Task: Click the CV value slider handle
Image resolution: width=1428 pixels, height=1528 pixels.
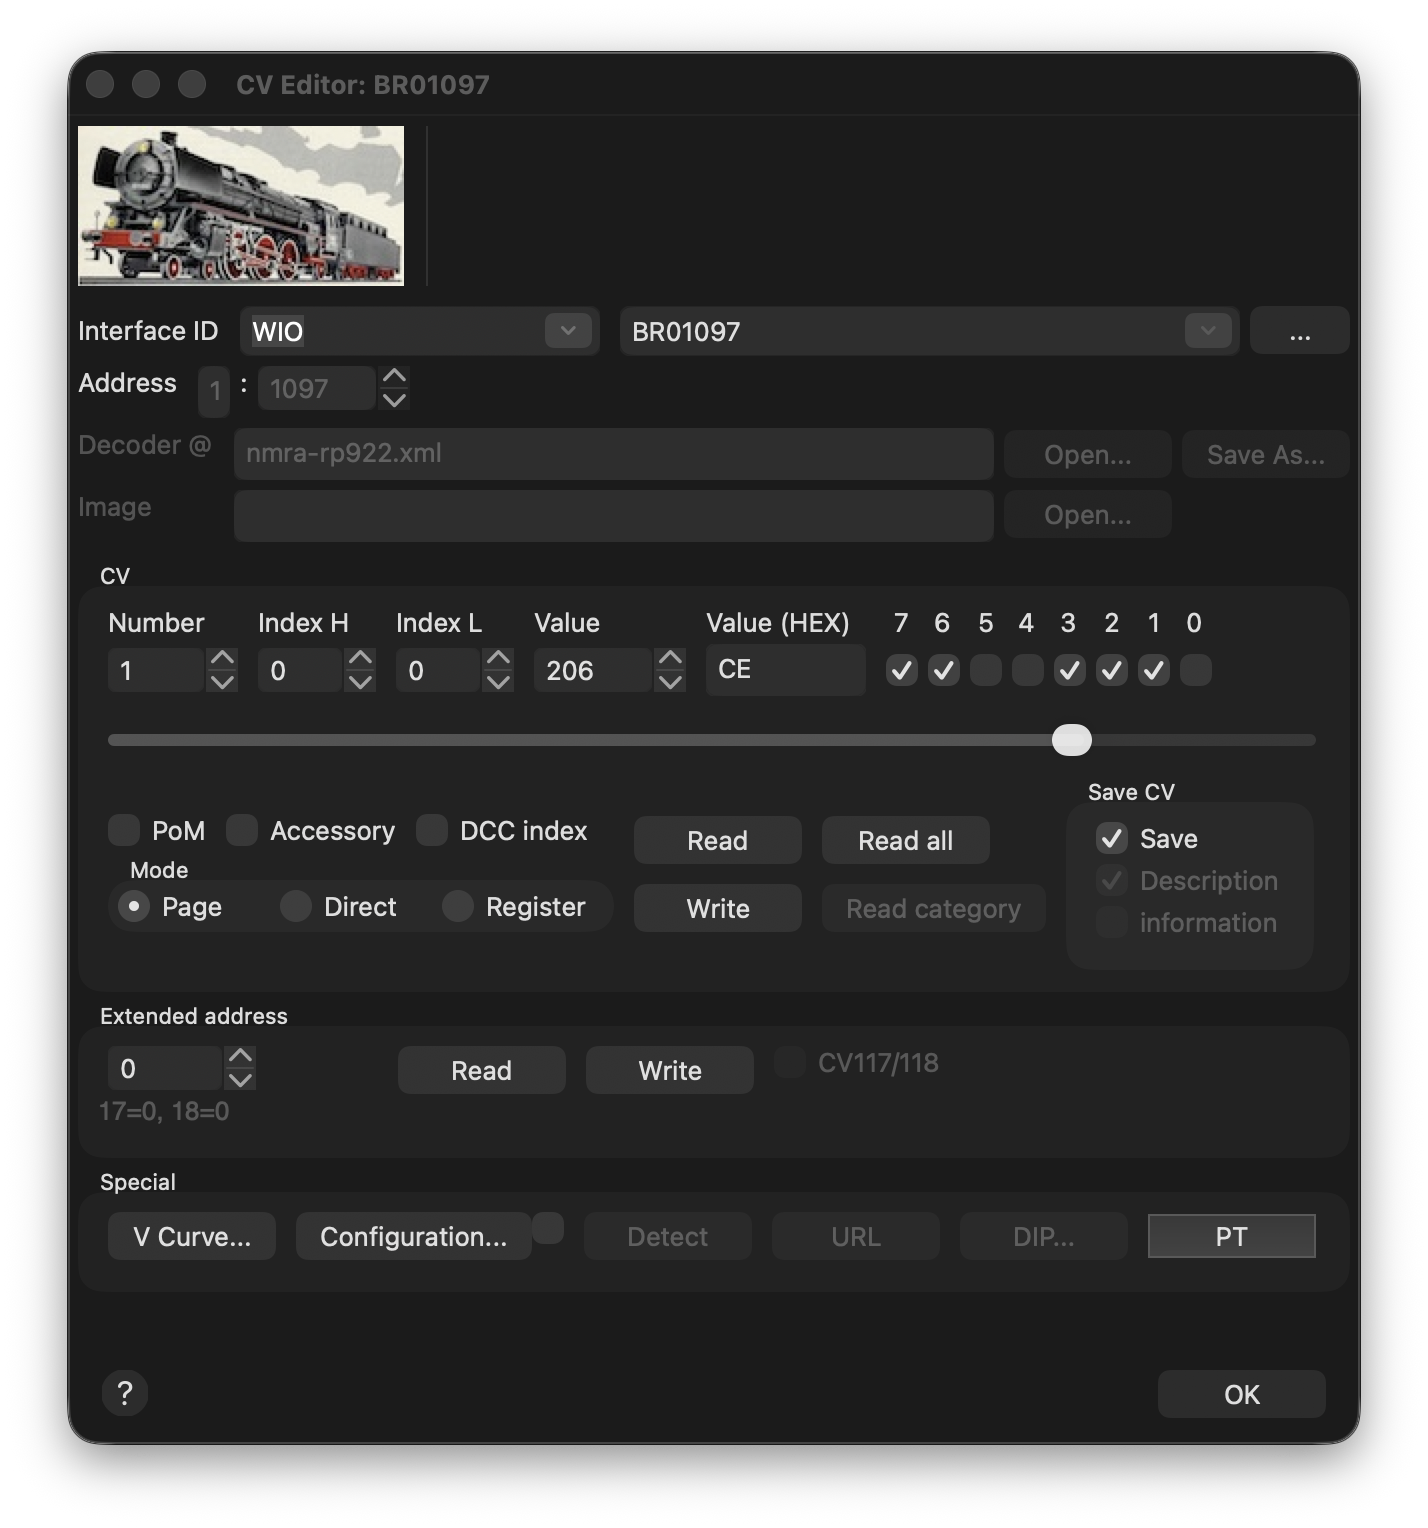Action: click(x=1072, y=740)
